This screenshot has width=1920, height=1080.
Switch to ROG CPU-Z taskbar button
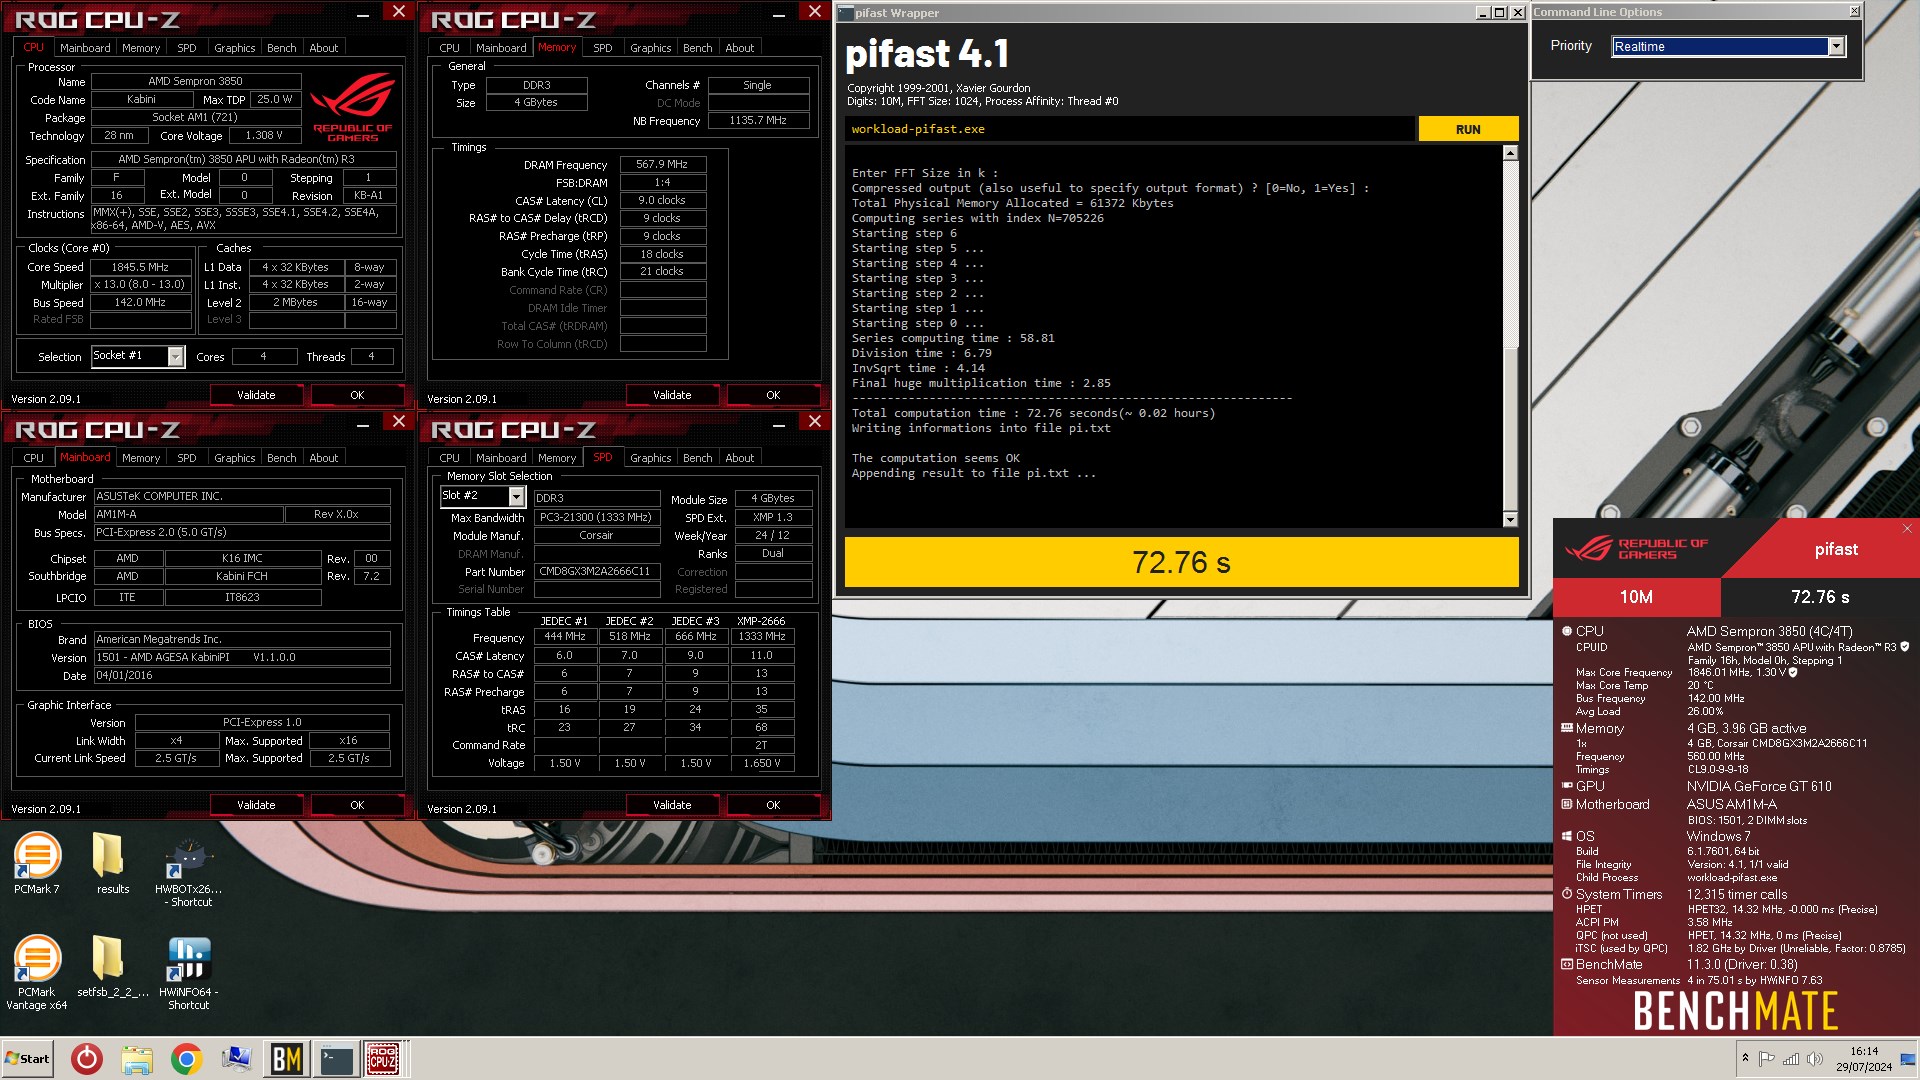coord(383,1059)
